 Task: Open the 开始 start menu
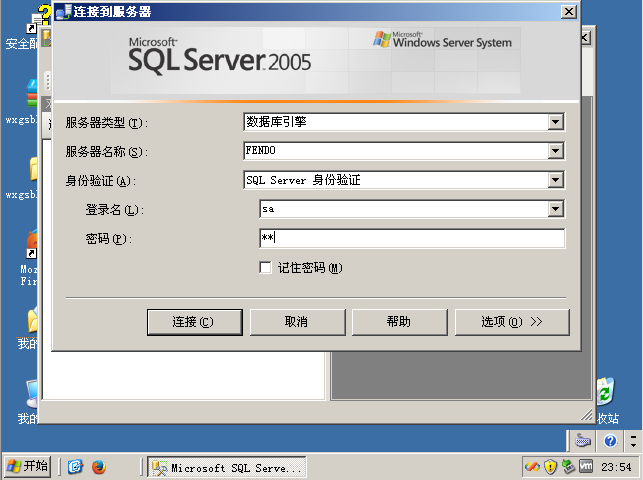pos(27,466)
